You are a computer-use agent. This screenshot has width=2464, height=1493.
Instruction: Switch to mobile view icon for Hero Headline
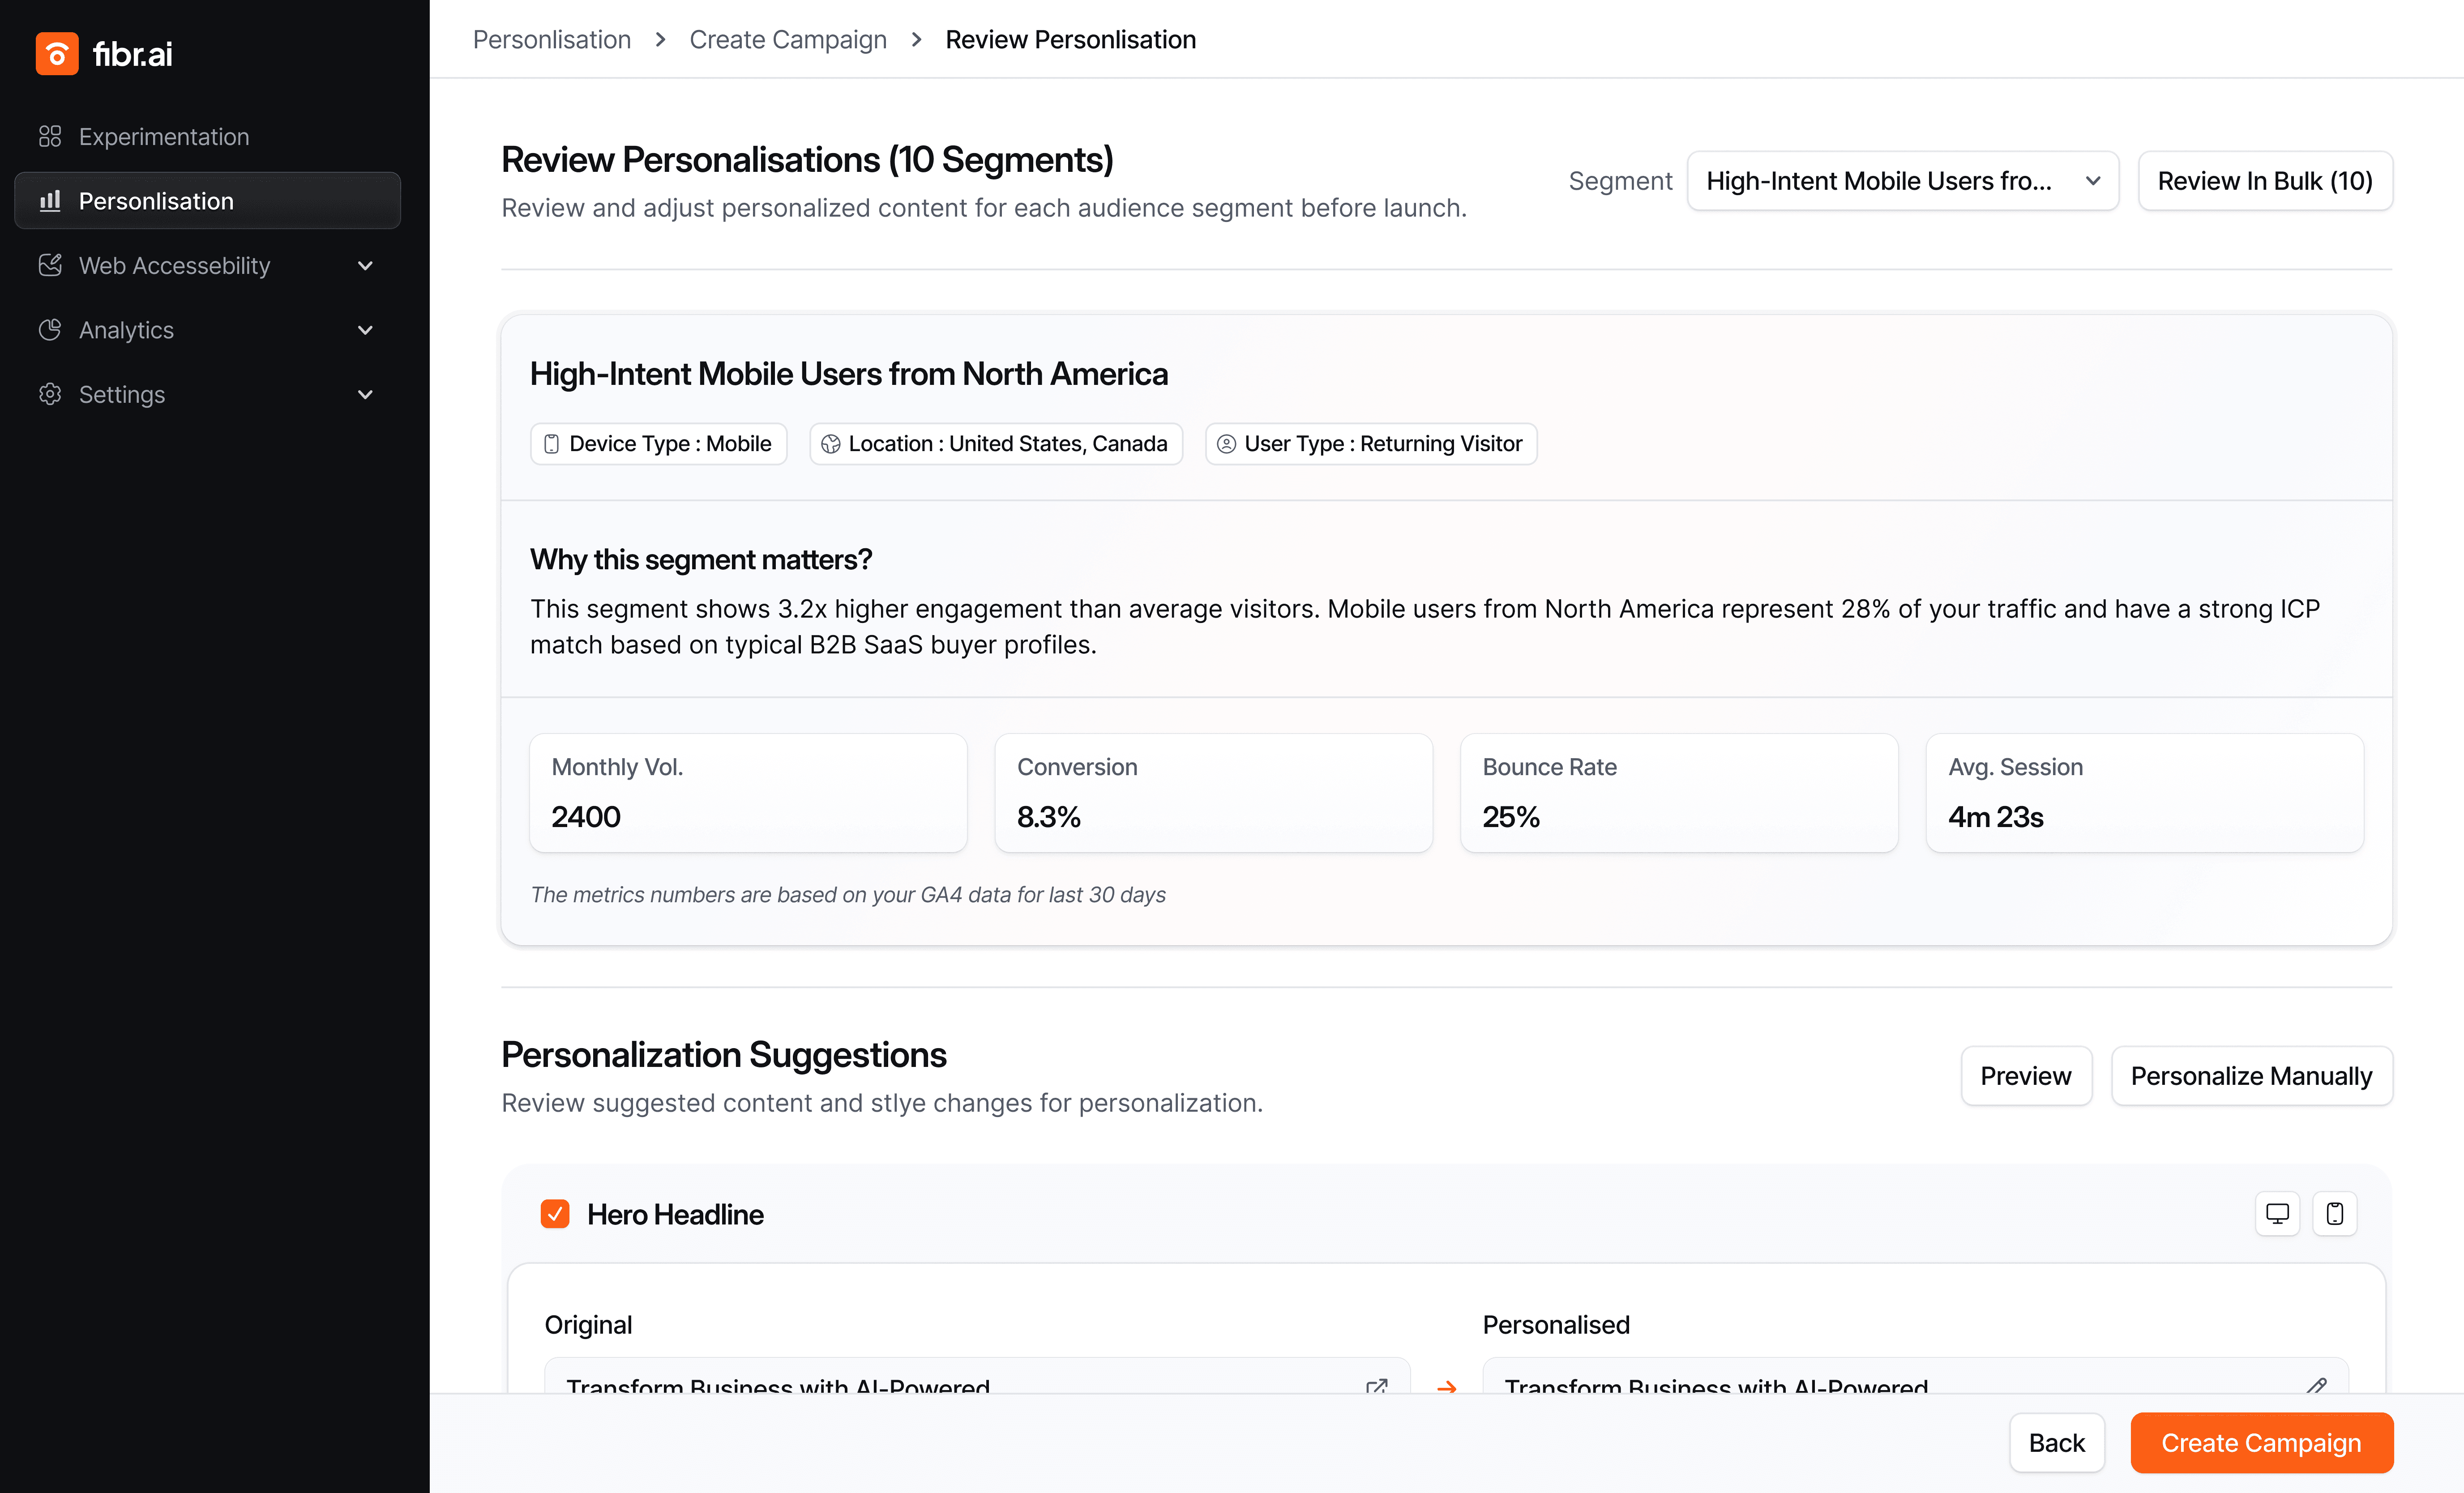(2334, 1214)
